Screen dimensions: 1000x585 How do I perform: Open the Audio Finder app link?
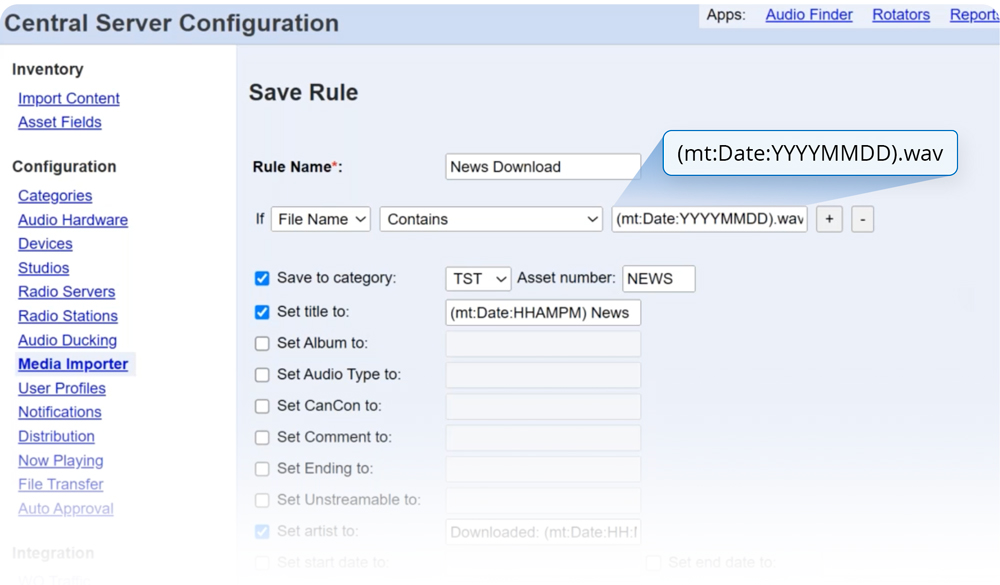[x=809, y=15]
